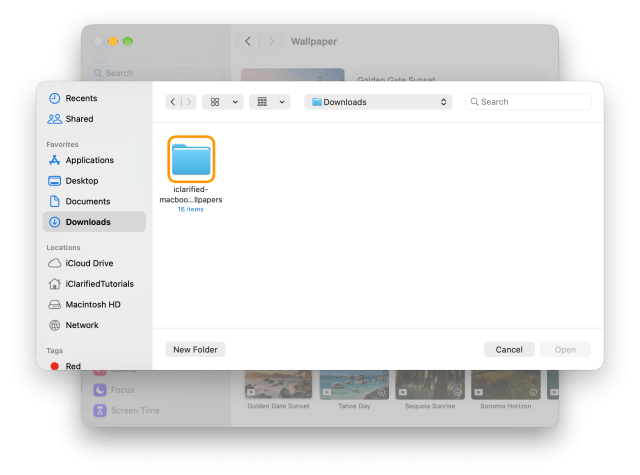
Task: Click the icon view grid button
Action: point(215,102)
